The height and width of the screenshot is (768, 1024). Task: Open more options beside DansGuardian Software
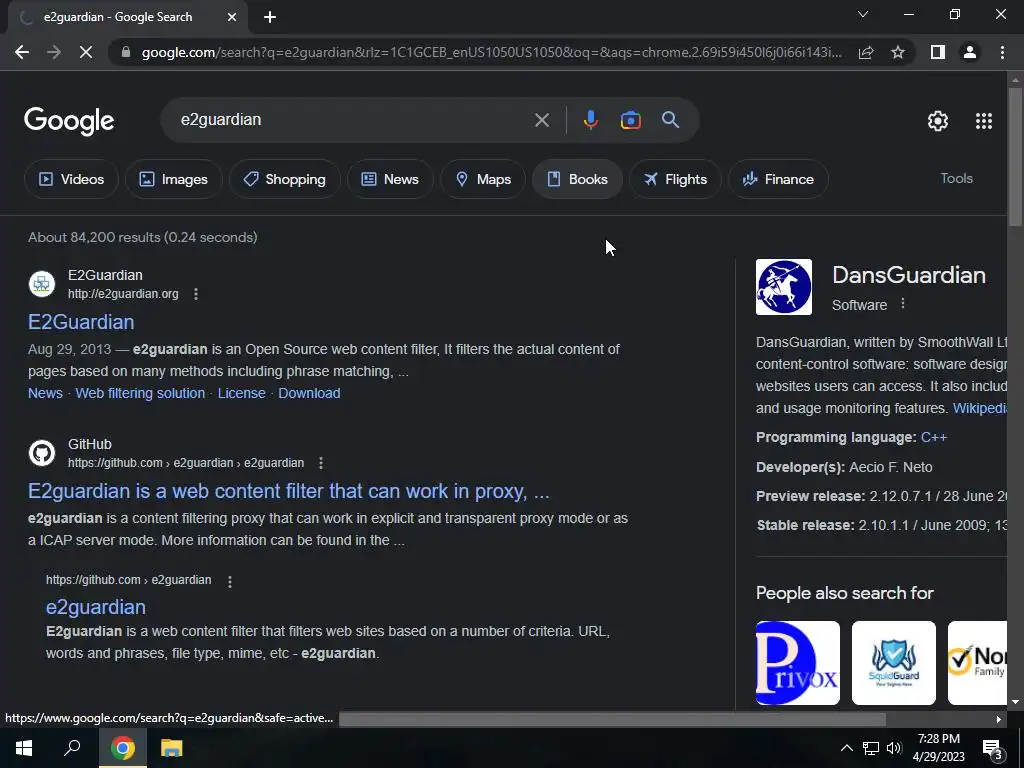tap(903, 304)
